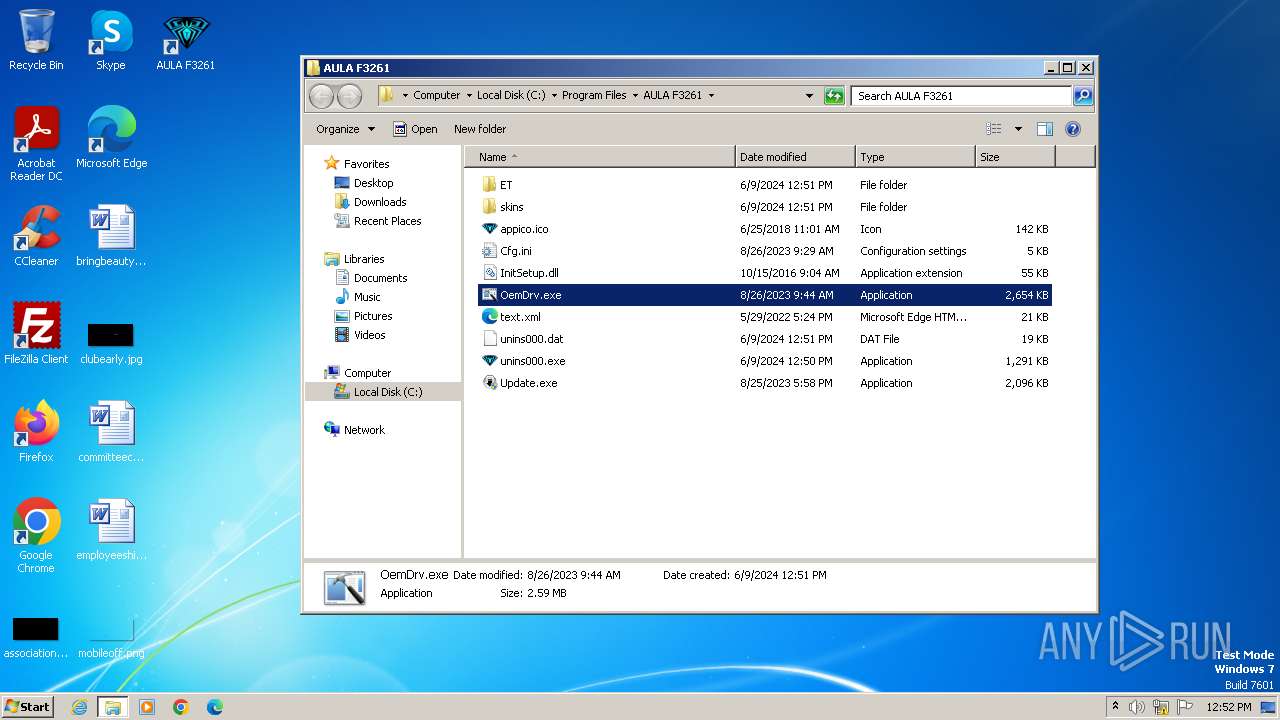Viewport: 1280px width, 720px height.
Task: Click inside the Search AULA F3261 field
Action: pyautogui.click(x=961, y=96)
